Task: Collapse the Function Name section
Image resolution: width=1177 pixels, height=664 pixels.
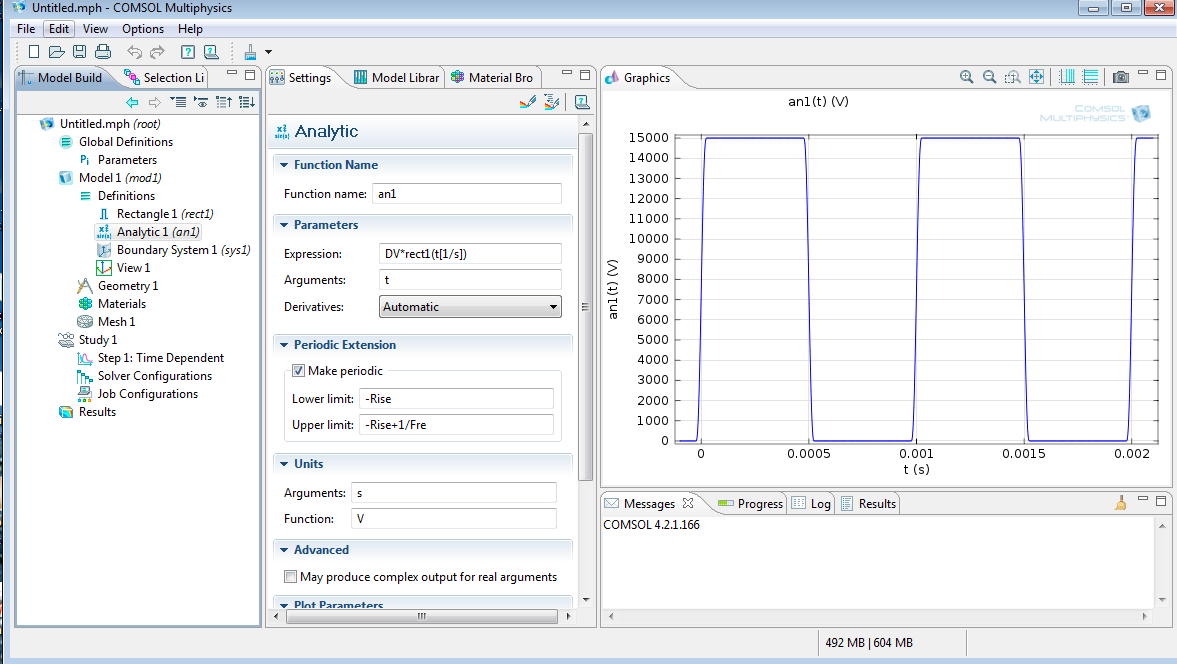Action: [x=284, y=165]
